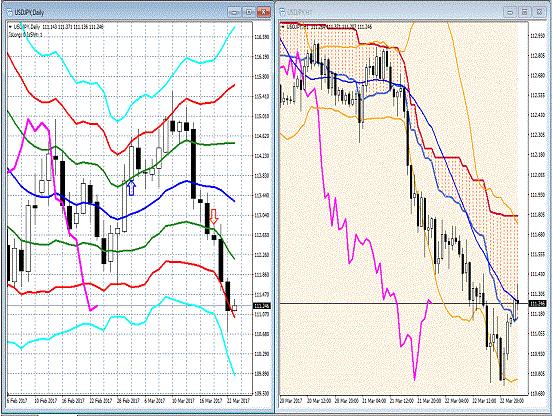The width and height of the screenshot is (552, 416).
Task: Click the 20 Mar 12:00 label on the H1 axis
Action: pyautogui.click(x=319, y=401)
